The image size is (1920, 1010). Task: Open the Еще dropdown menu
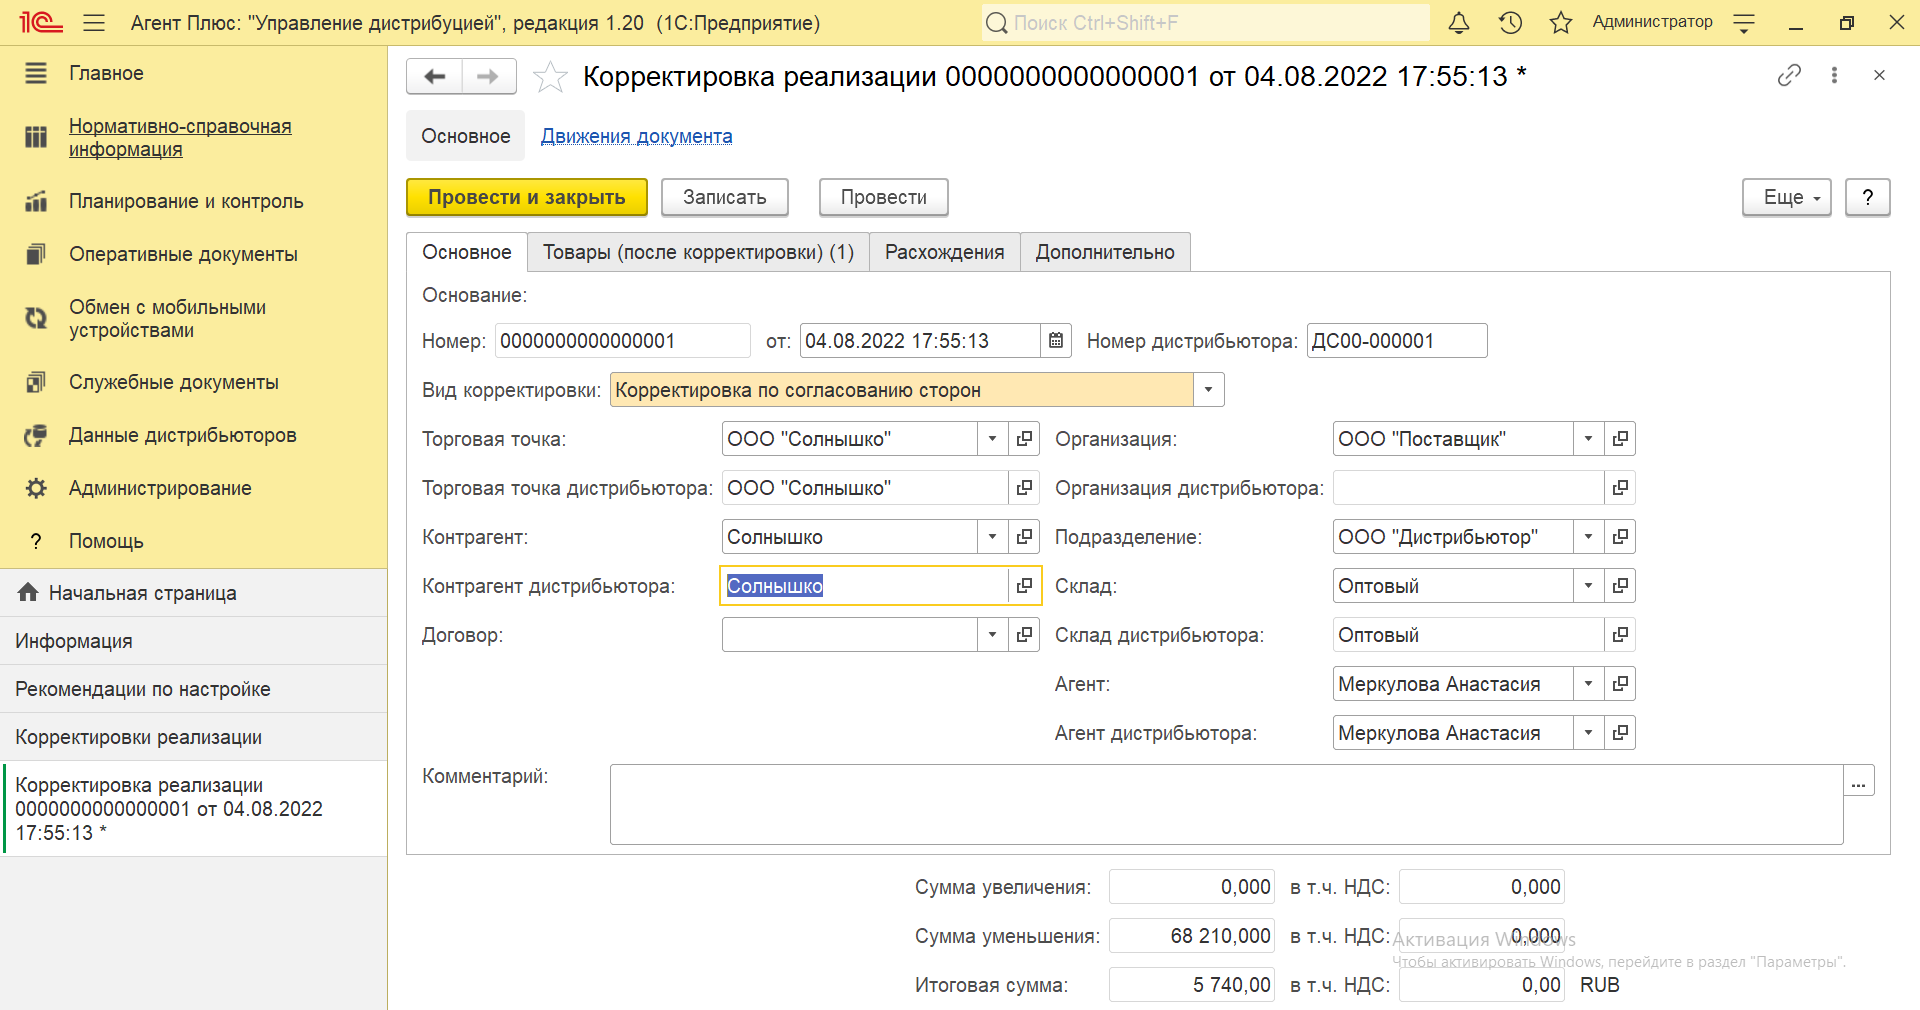click(x=1787, y=197)
